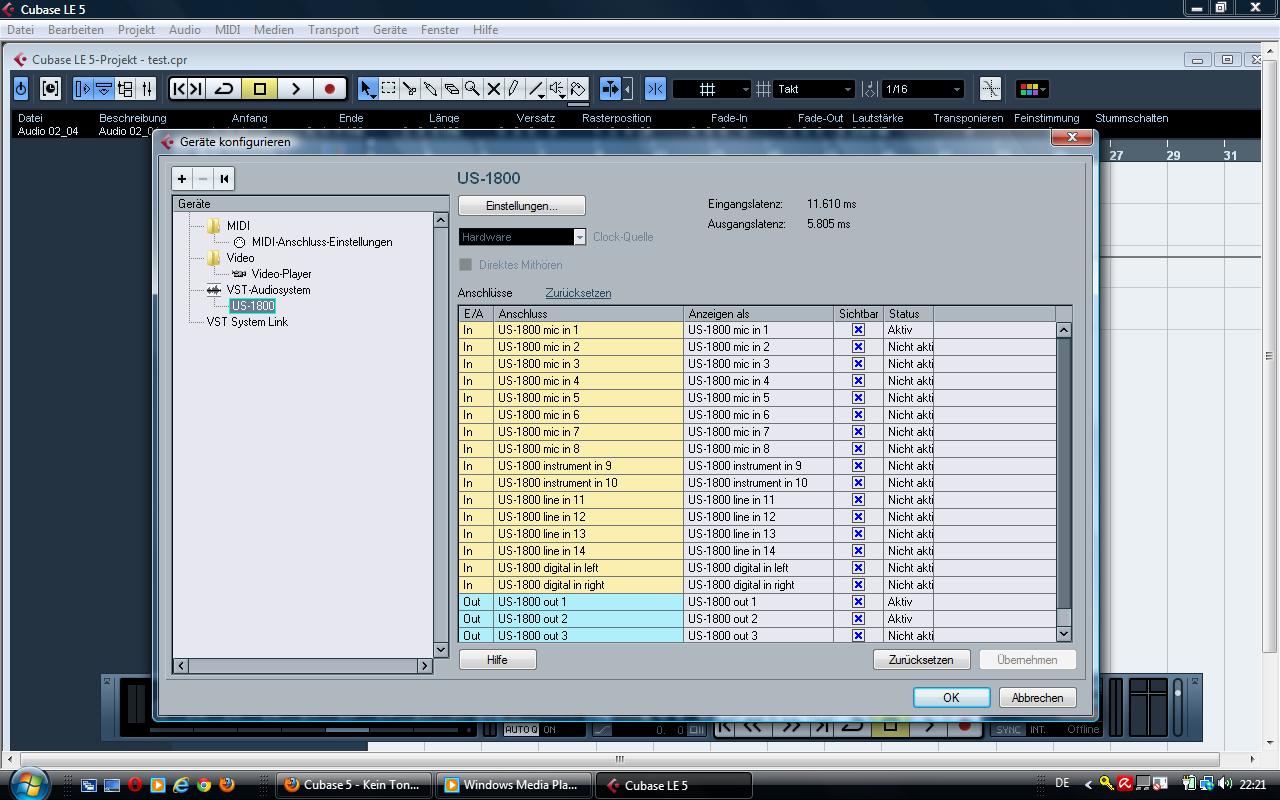Viewport: 1280px width, 800px height.
Task: Click the red Record button in toolbar
Action: coord(329,89)
